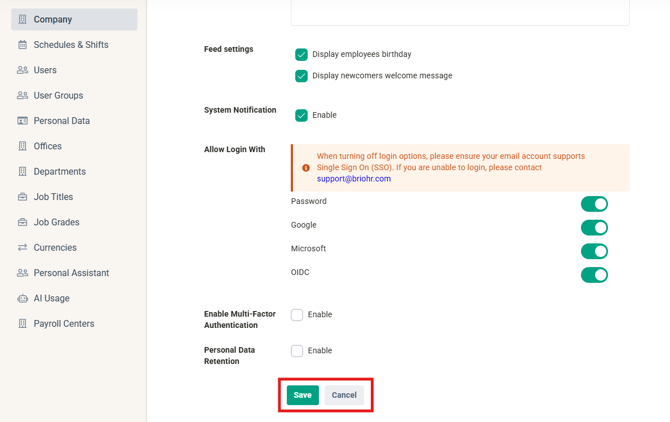Switch off the OIDC login toggle
Image resolution: width=670 pixels, height=422 pixels.
[594, 275]
